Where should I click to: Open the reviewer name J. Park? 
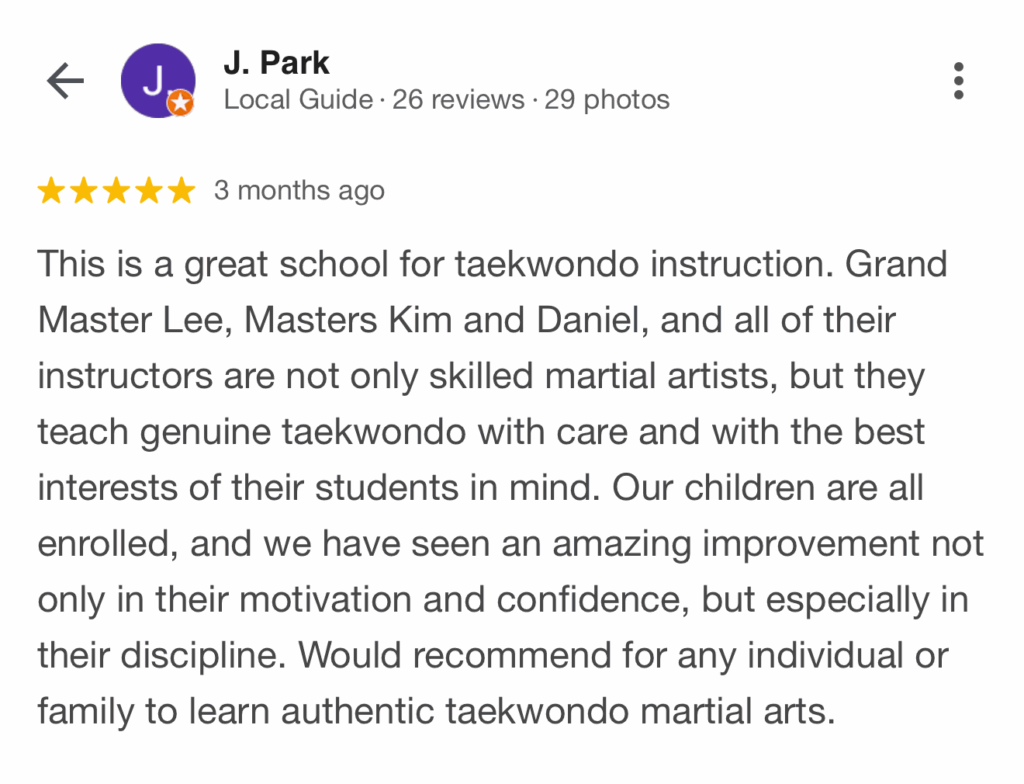click(x=275, y=61)
